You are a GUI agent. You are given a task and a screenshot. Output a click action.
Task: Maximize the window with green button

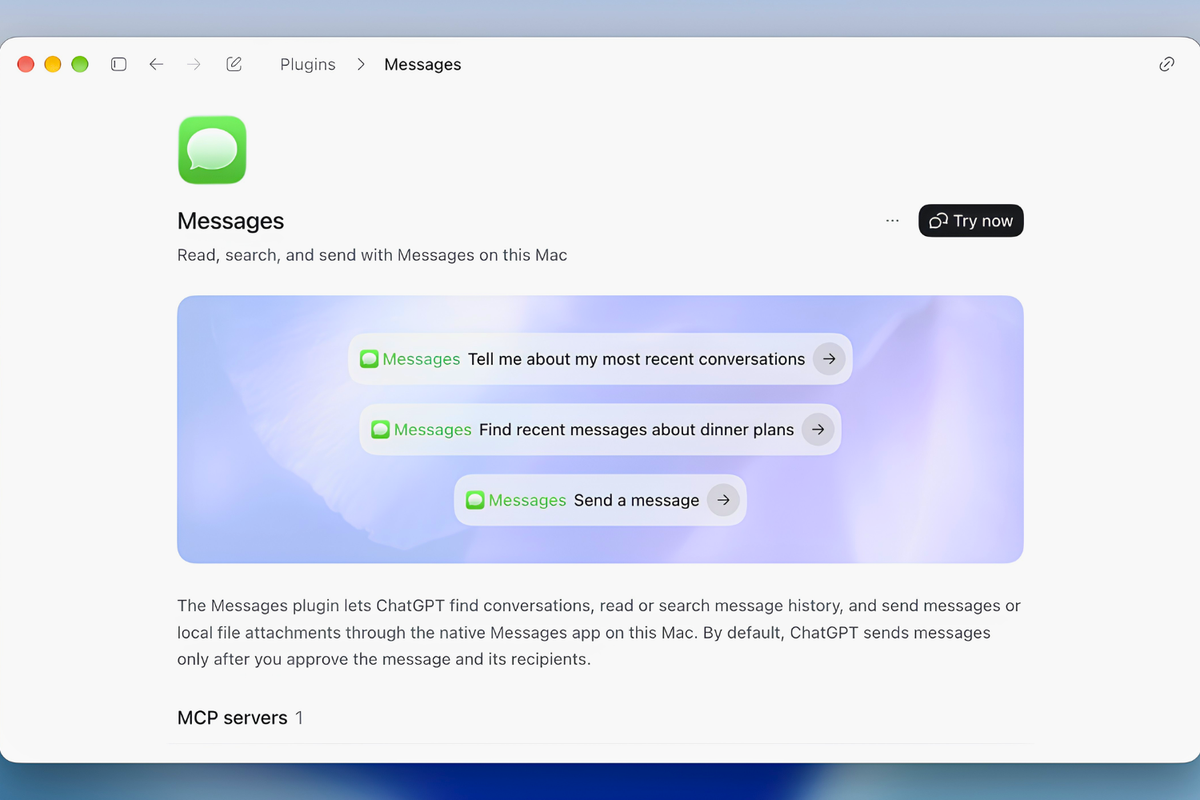click(80, 64)
